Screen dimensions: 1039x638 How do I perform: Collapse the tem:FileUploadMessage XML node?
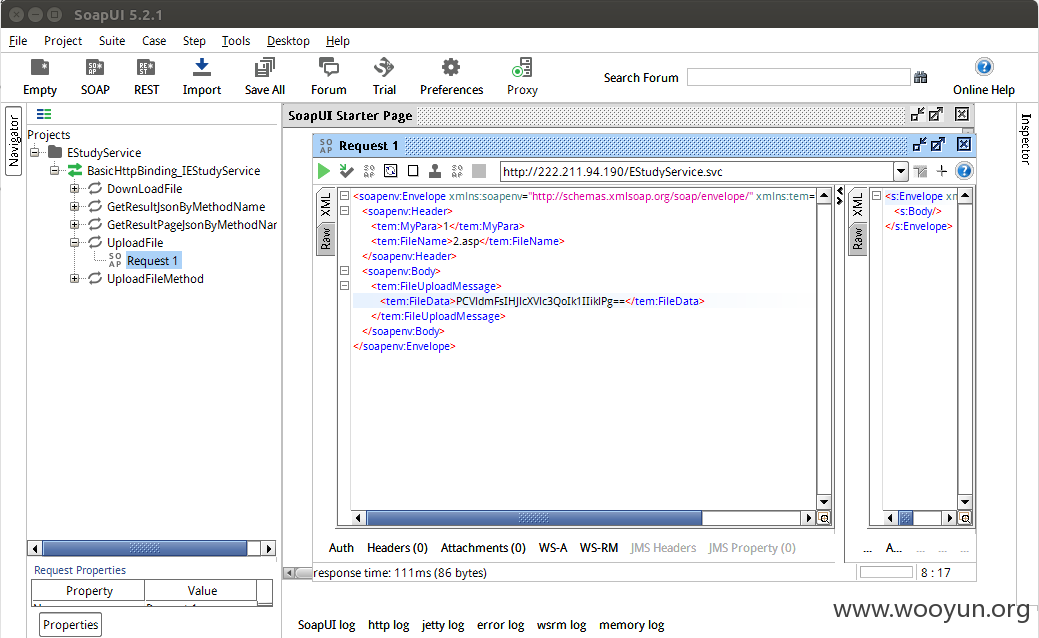point(345,286)
